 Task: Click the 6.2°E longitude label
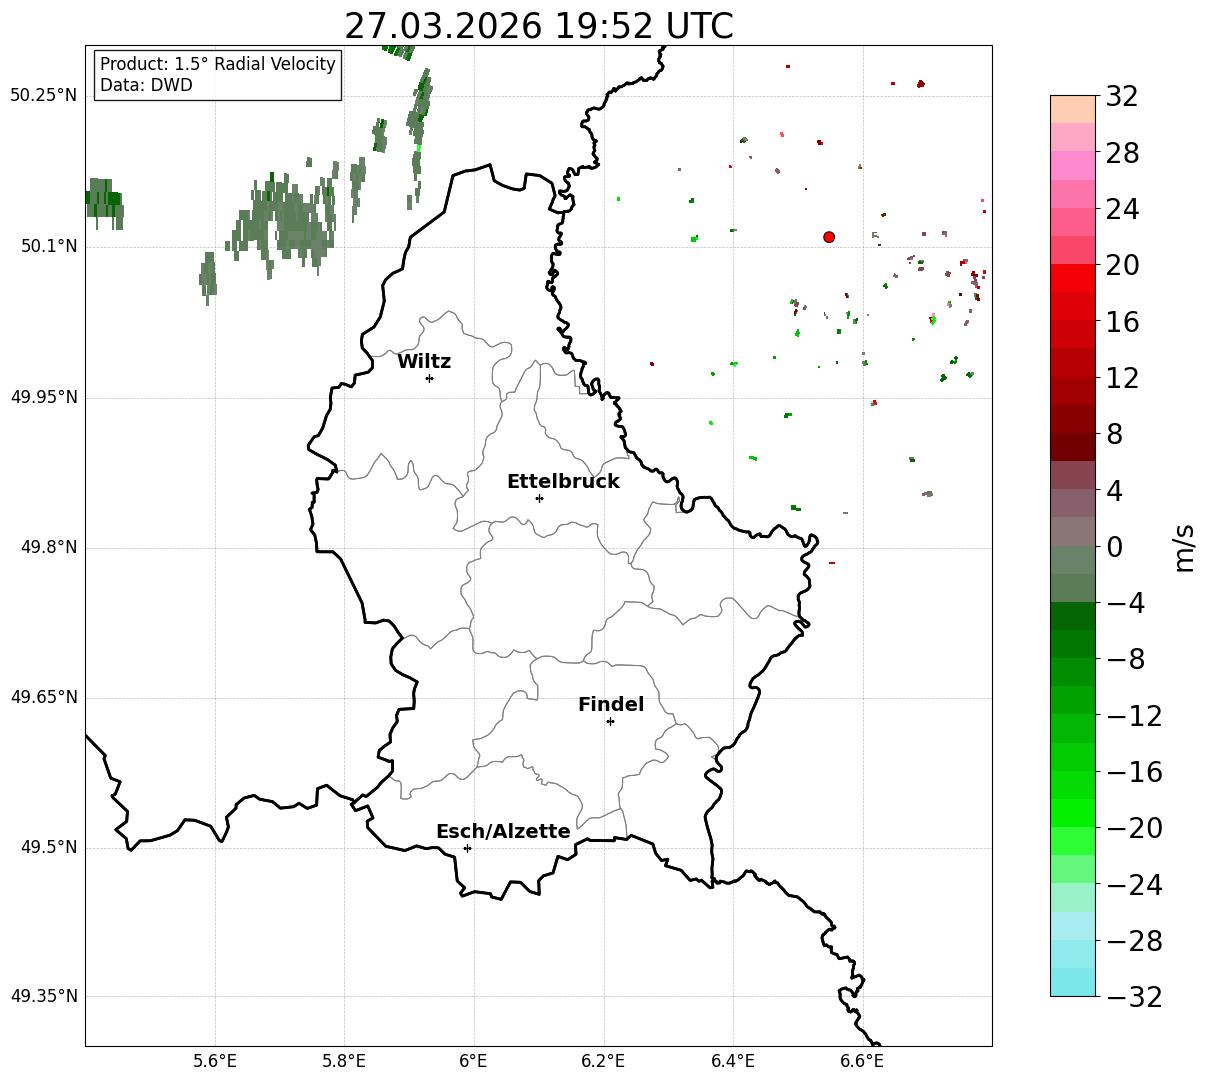coord(604,1062)
